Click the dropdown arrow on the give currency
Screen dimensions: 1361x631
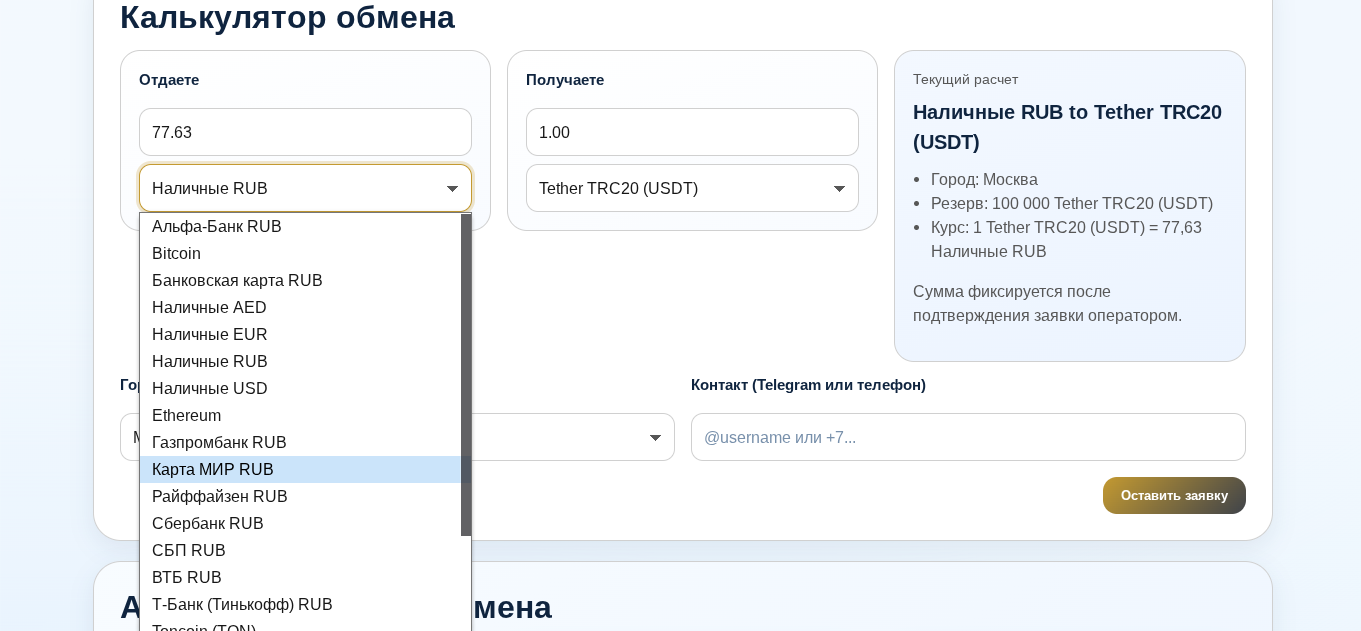click(x=453, y=188)
